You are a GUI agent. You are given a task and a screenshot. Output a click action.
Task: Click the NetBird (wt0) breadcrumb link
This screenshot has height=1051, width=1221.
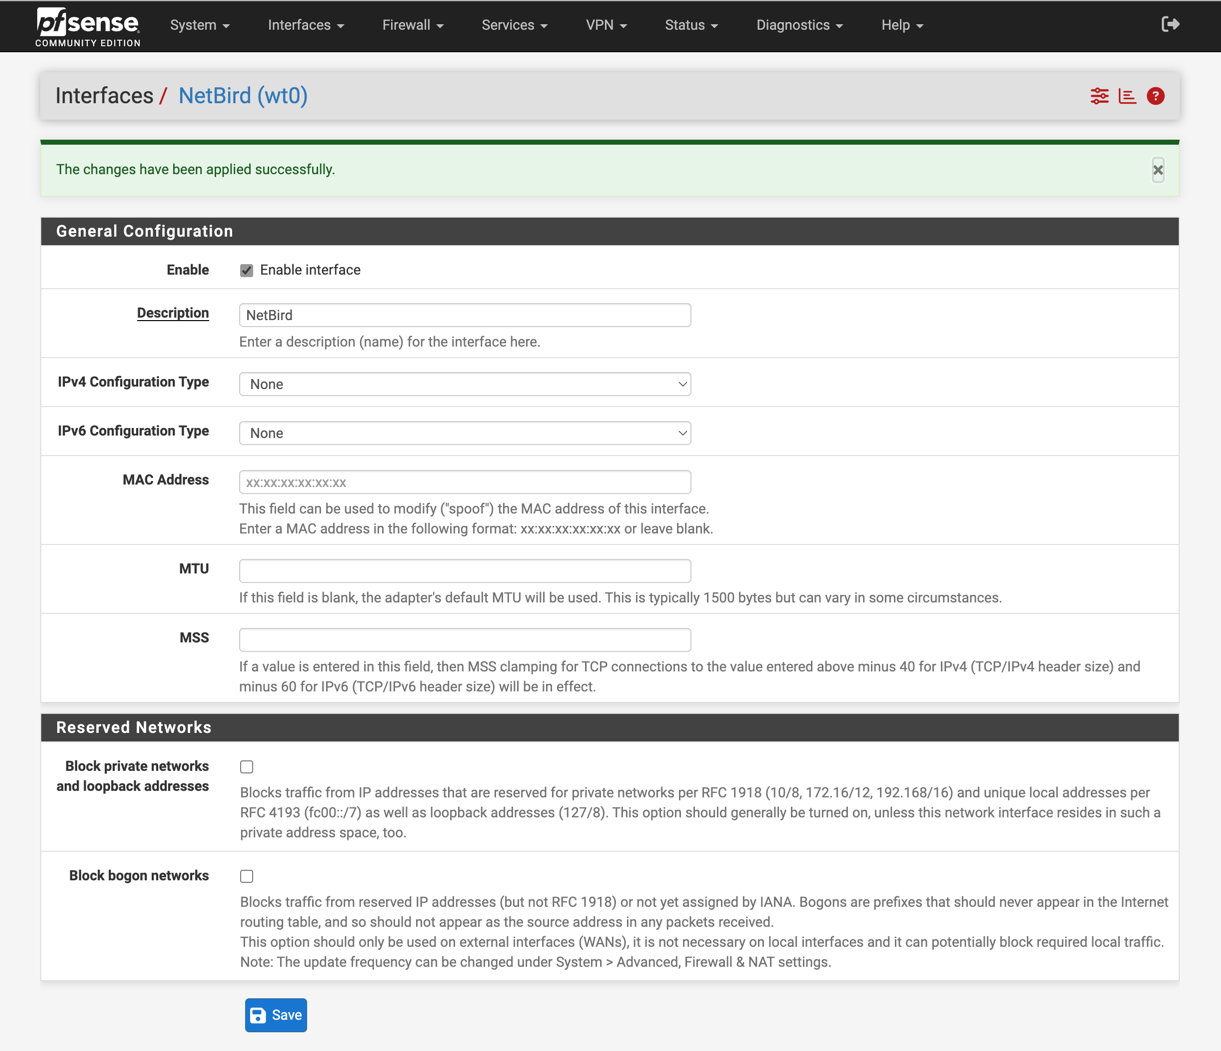coord(242,95)
